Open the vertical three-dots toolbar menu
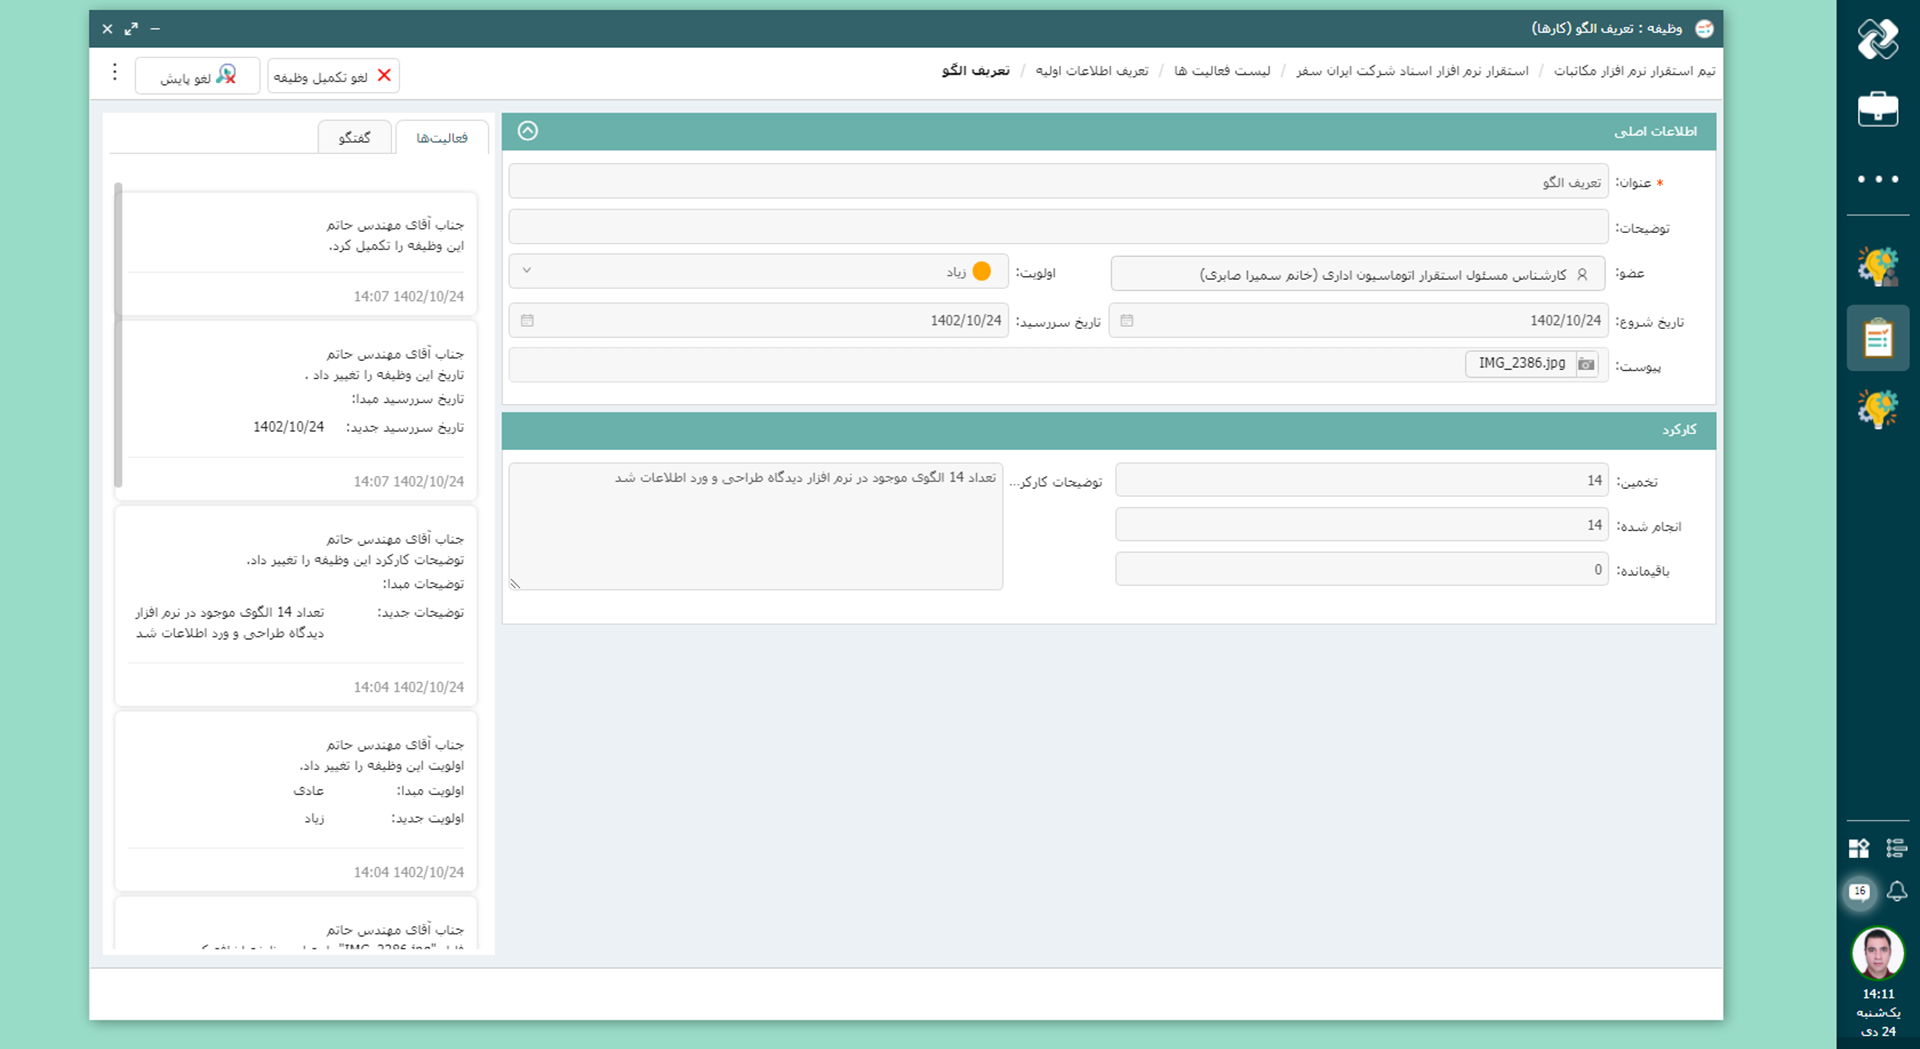The image size is (1920, 1049). 114,72
